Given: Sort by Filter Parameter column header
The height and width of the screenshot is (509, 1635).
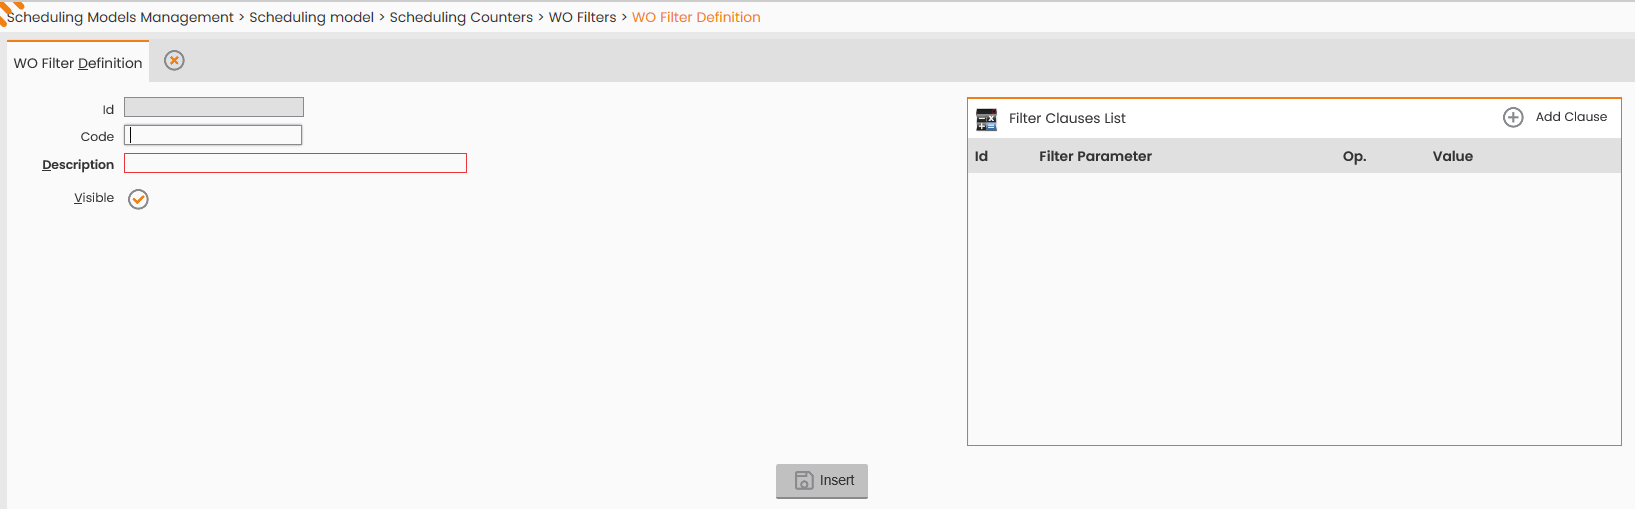Looking at the screenshot, I should pos(1095,156).
